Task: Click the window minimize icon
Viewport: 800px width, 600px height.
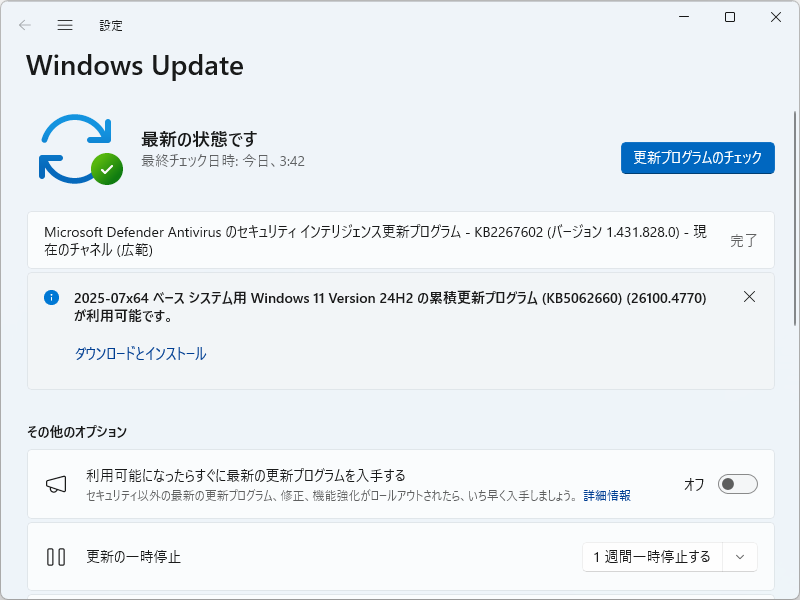Action: tap(683, 17)
